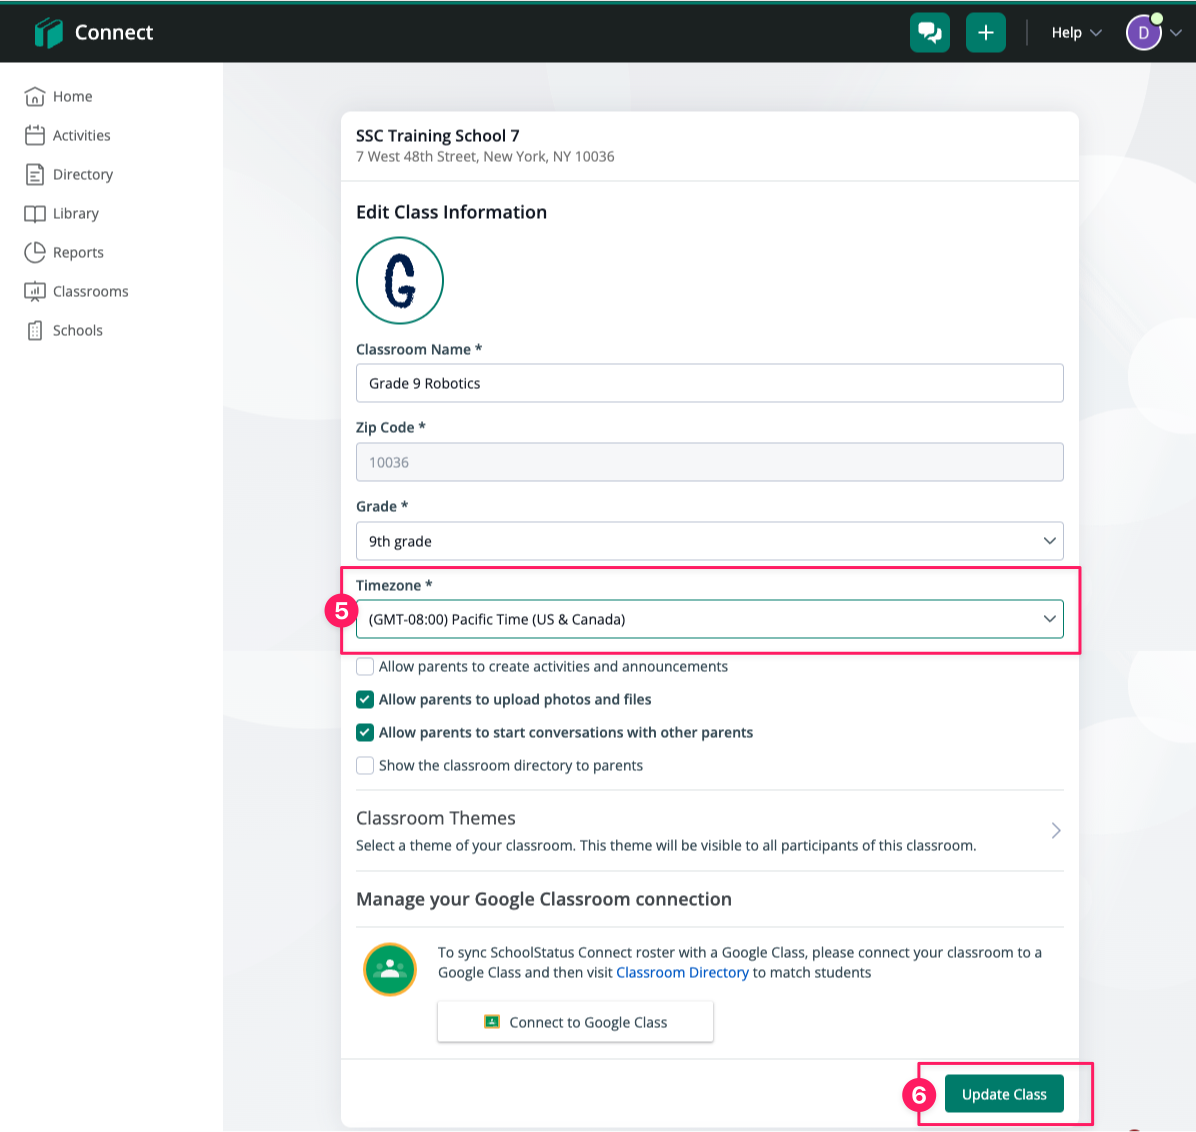Click the classroom avatar G image
The image size is (1196, 1132).
pos(400,280)
